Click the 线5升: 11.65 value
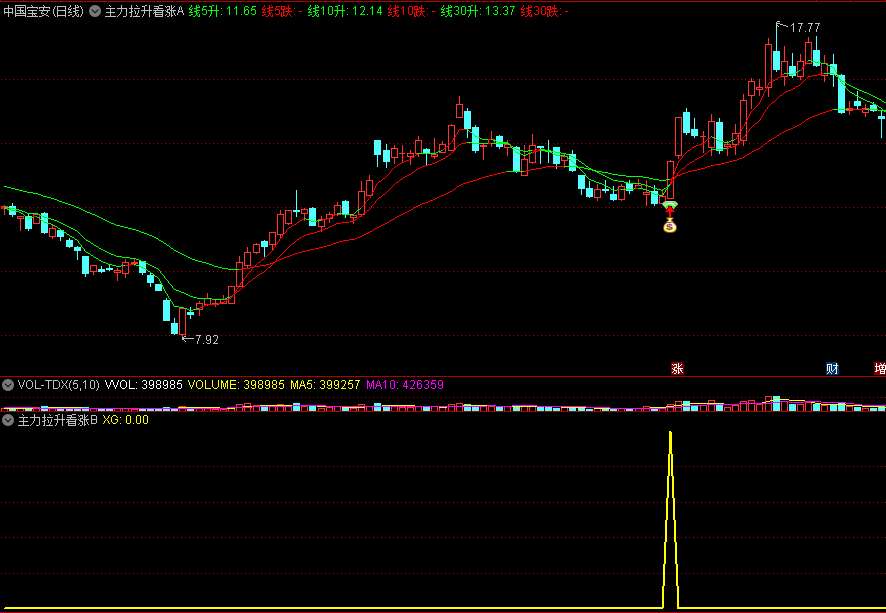This screenshot has width=886, height=613. (x=223, y=11)
